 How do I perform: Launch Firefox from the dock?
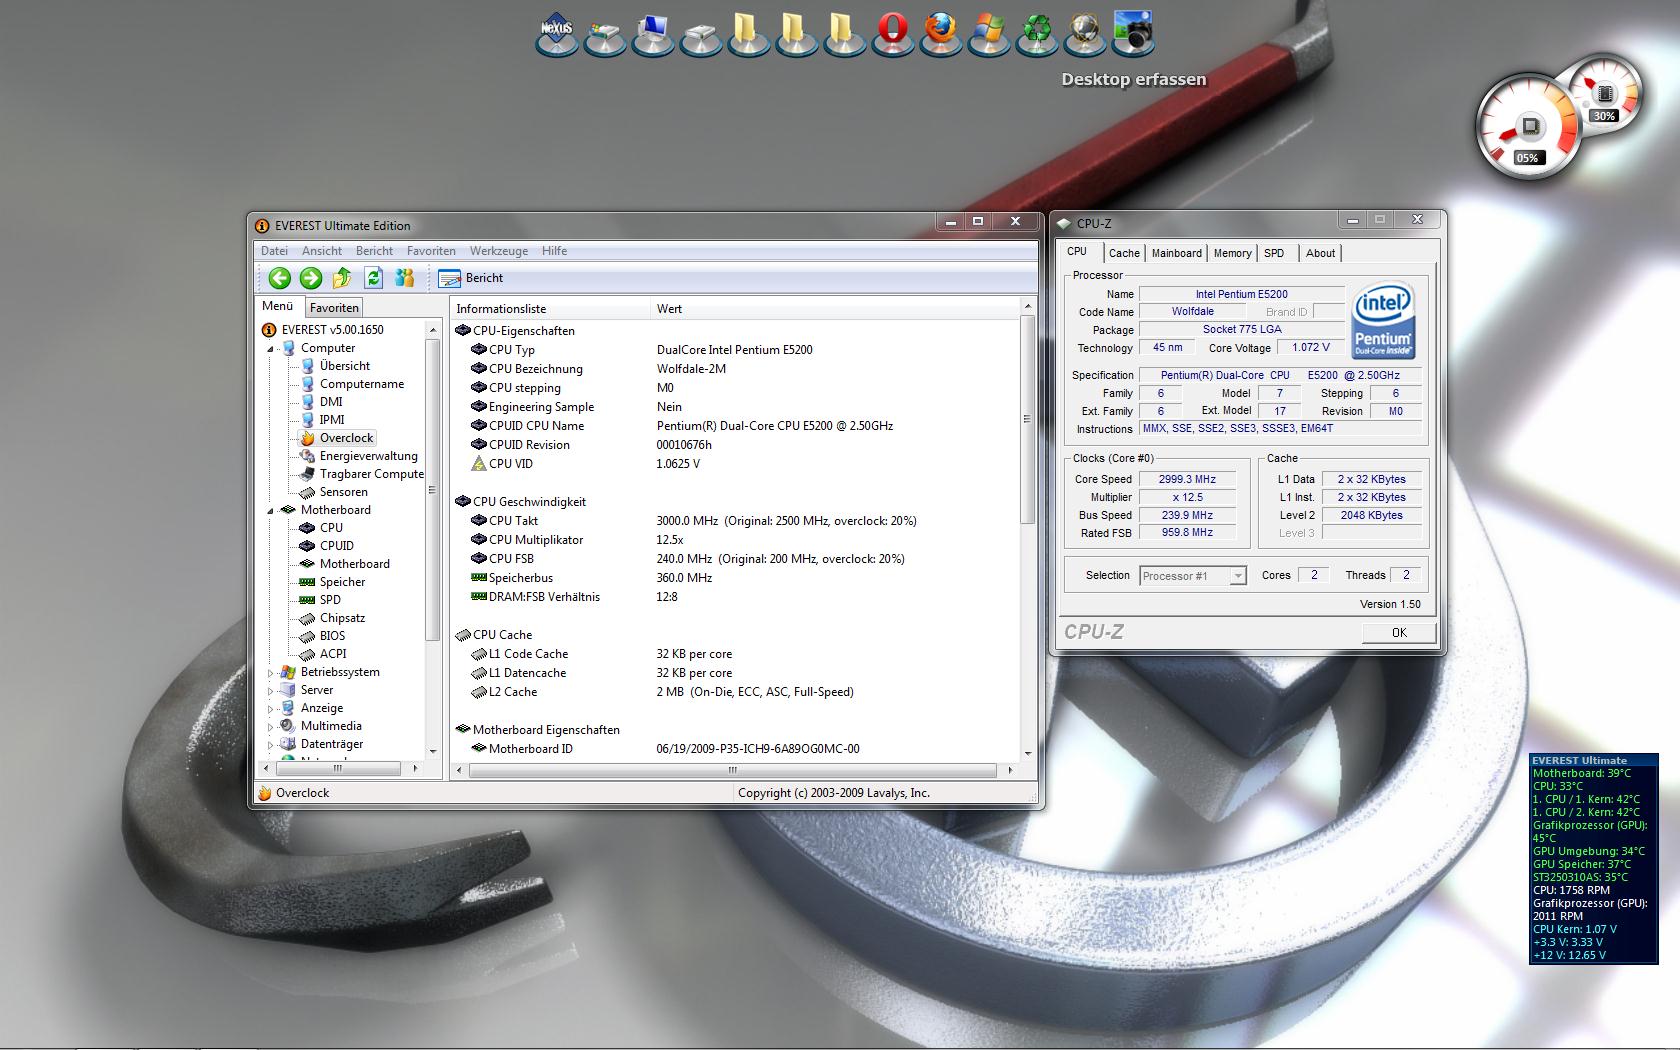940,33
